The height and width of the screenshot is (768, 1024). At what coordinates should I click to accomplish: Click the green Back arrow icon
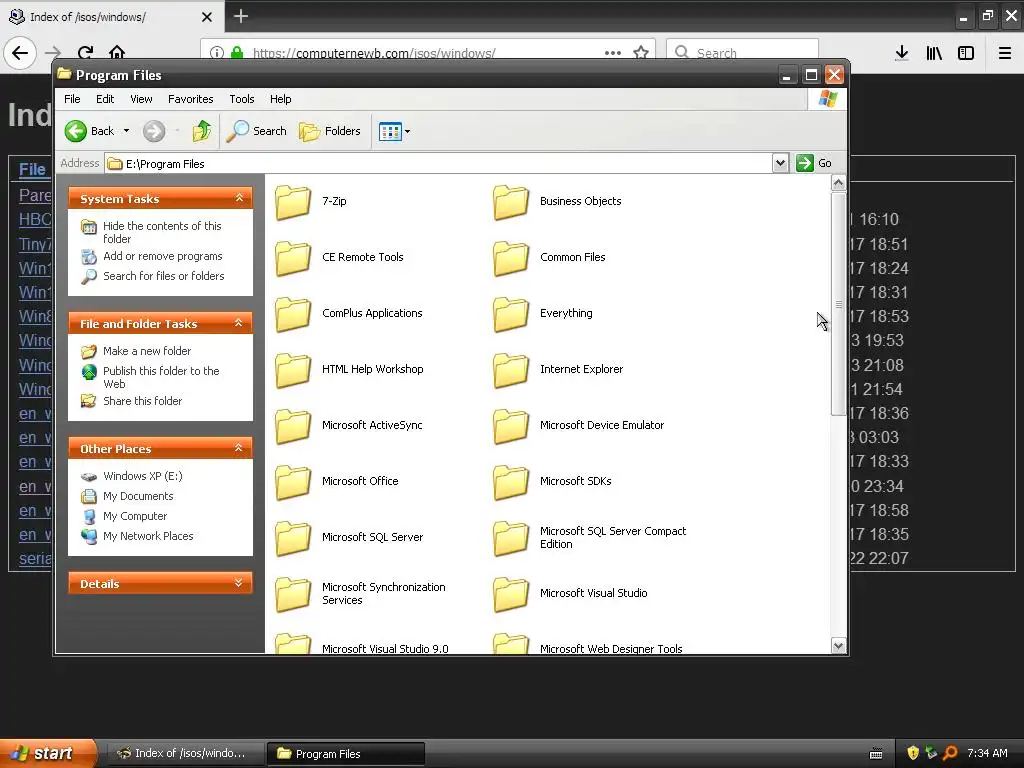(x=76, y=131)
